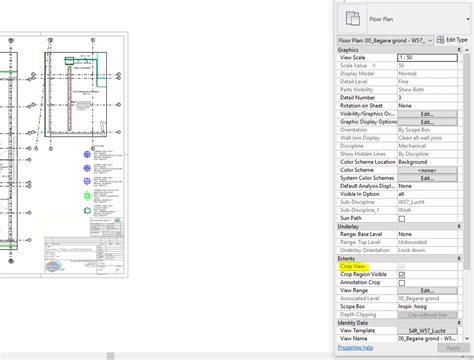Click Edit for Graphic Display Options
The height and width of the screenshot is (360, 474).
(427, 122)
